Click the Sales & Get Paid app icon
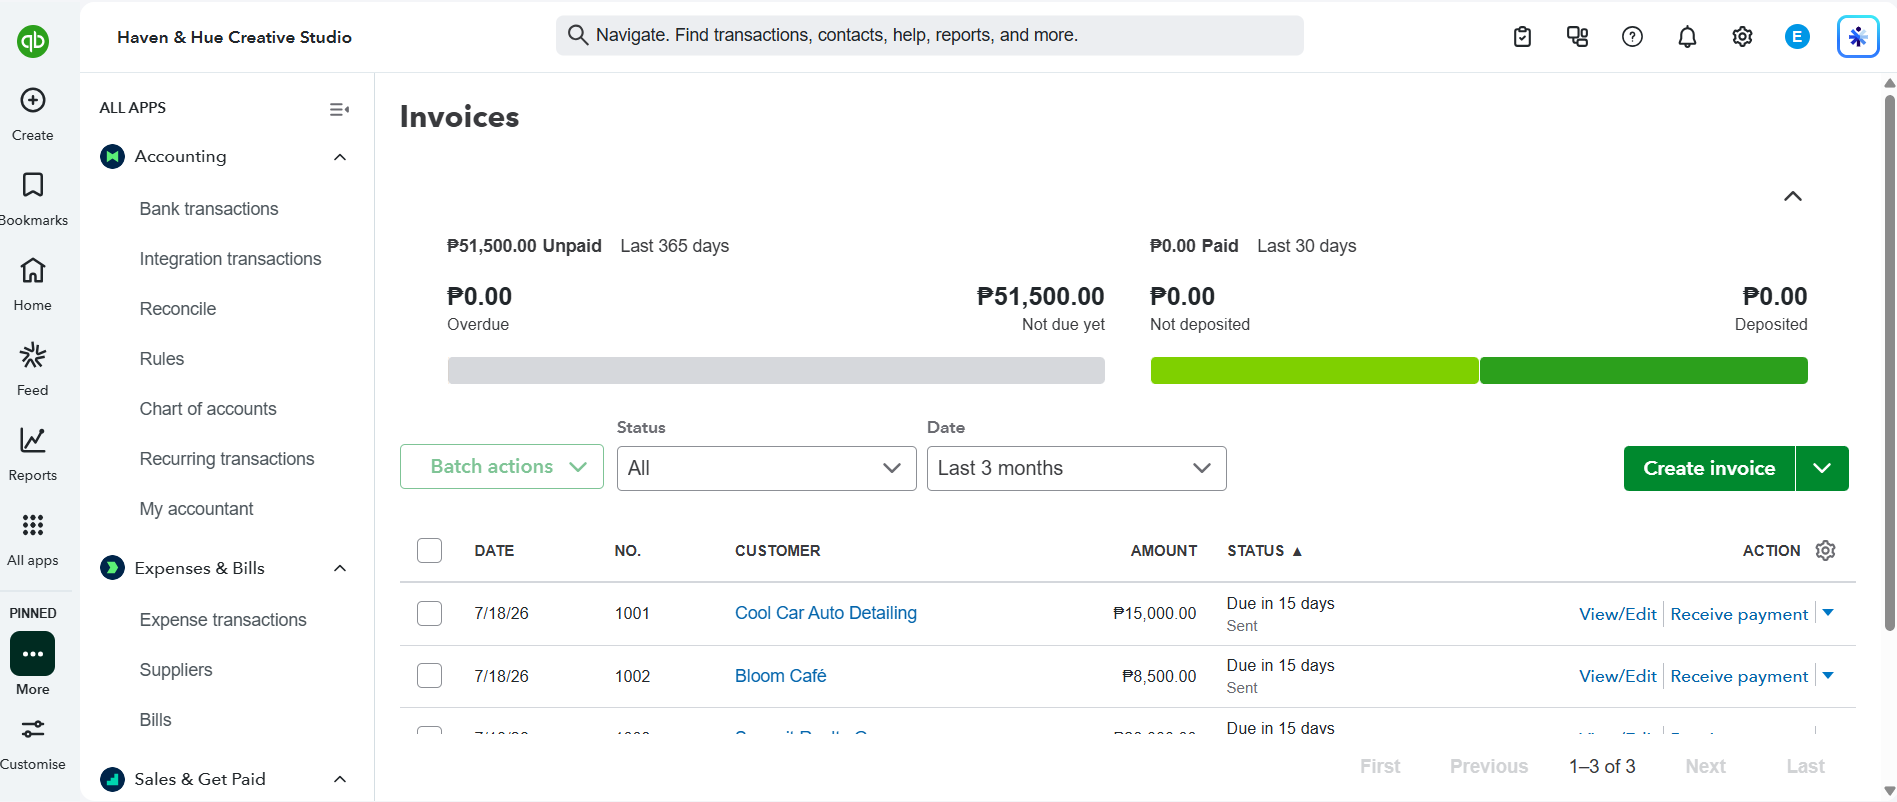Viewport: 1897px width, 802px height. 113,779
